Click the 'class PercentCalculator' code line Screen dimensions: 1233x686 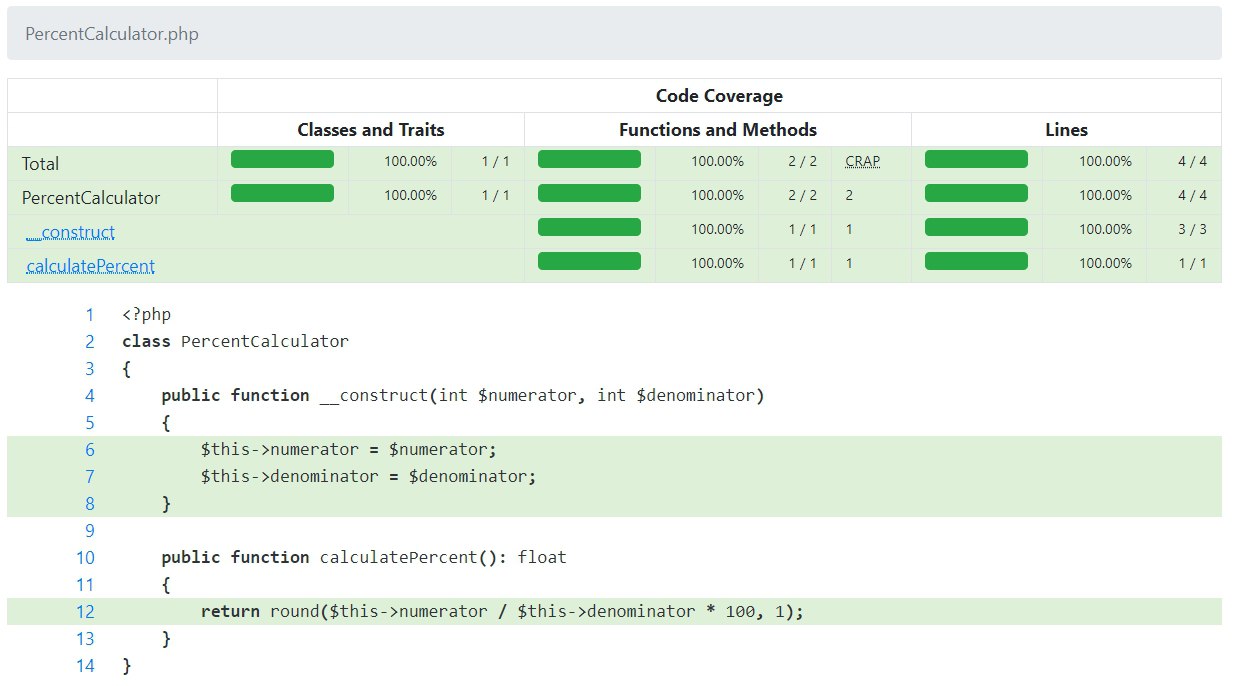235,341
